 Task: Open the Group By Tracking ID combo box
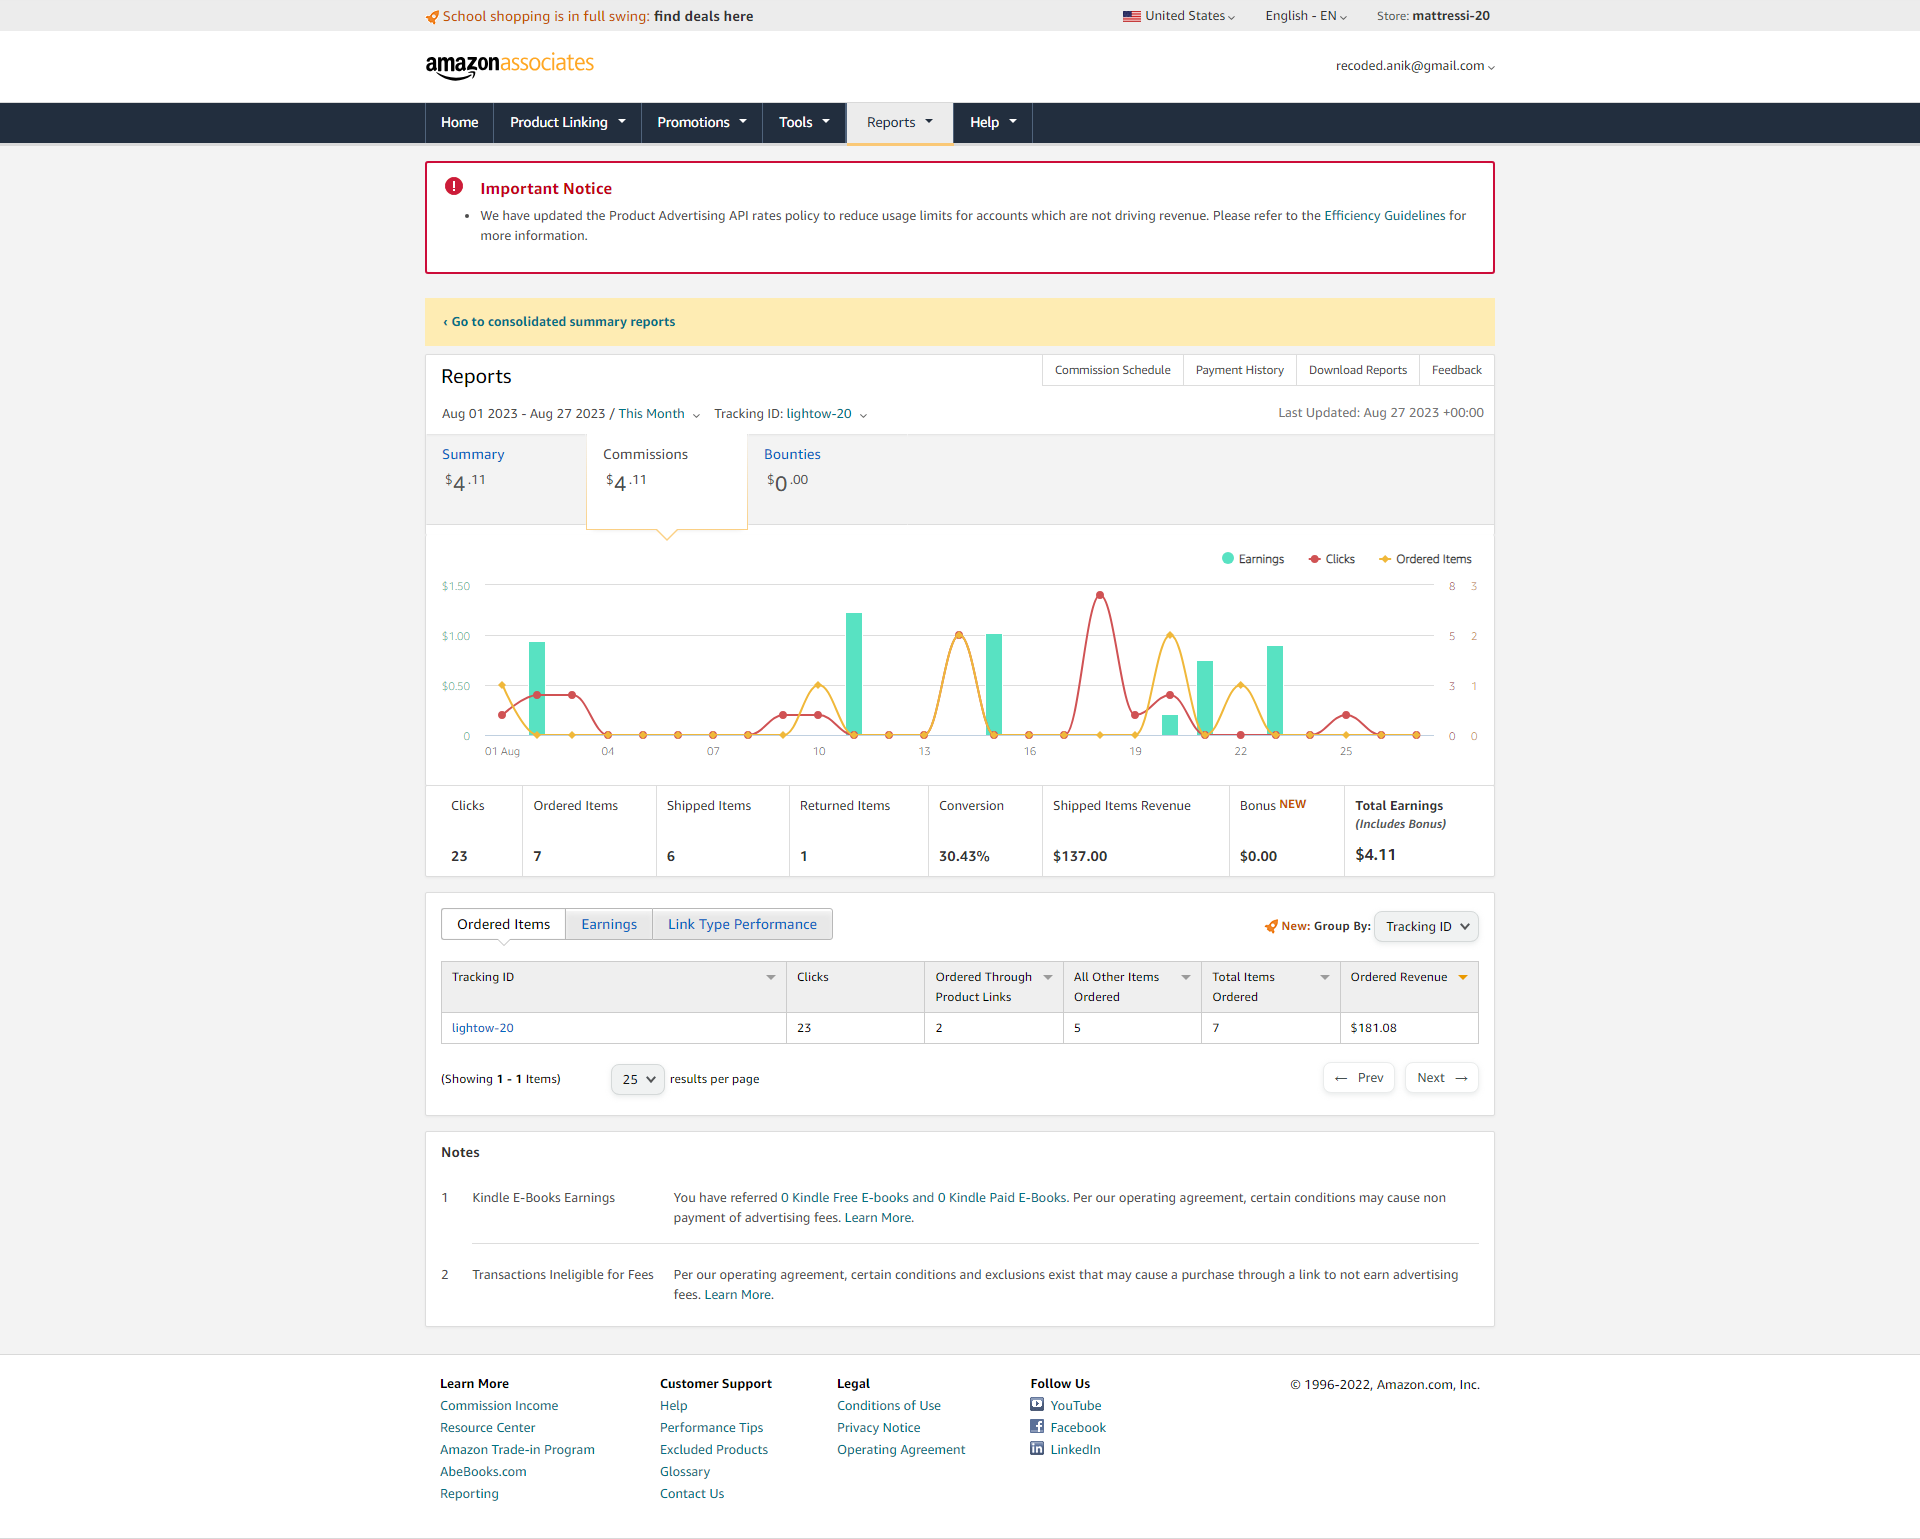pyautogui.click(x=1426, y=926)
